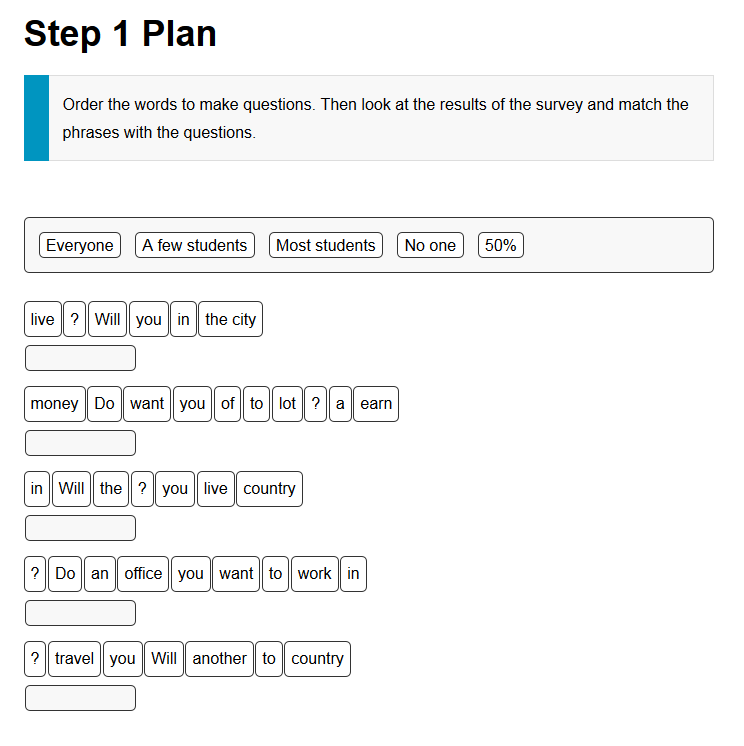Viewport: 744px width, 746px height.
Task: Click the '50%' phrase tile
Action: [x=500, y=245]
